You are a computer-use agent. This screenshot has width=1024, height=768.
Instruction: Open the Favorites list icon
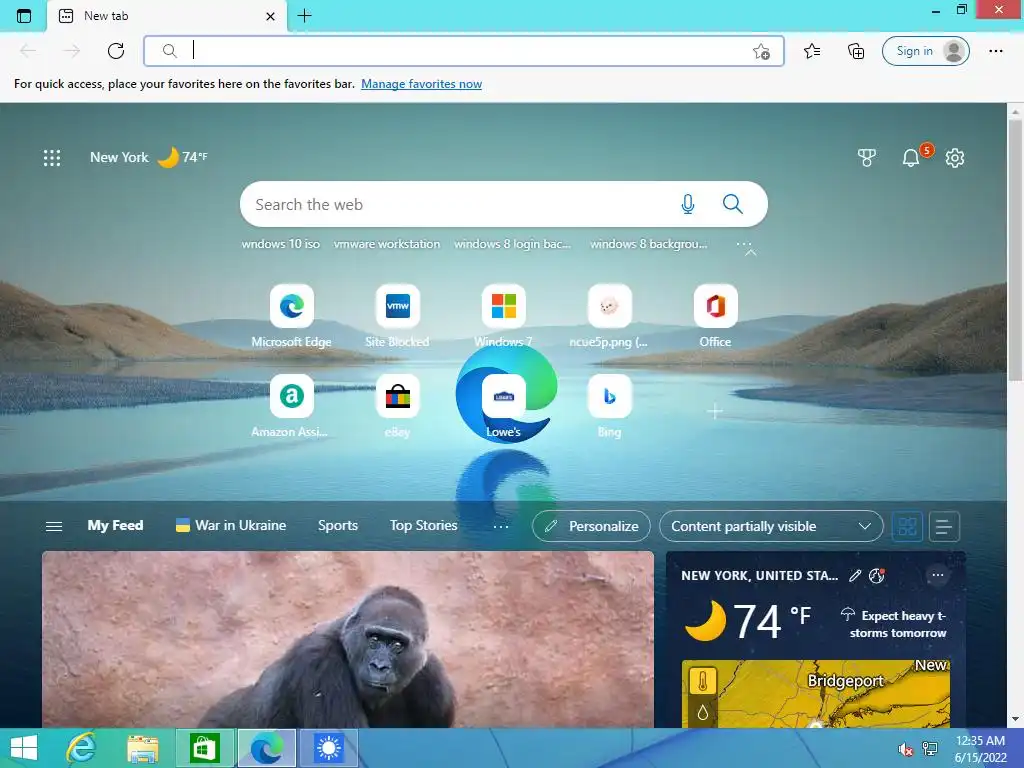tap(812, 51)
